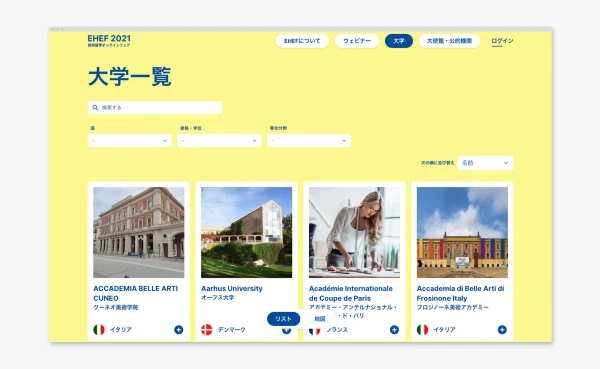Viewport: 600px width, 369px height.
Task: Click the plus icon on Accademia di Belle Arti di Frosinone card
Action: (x=502, y=330)
